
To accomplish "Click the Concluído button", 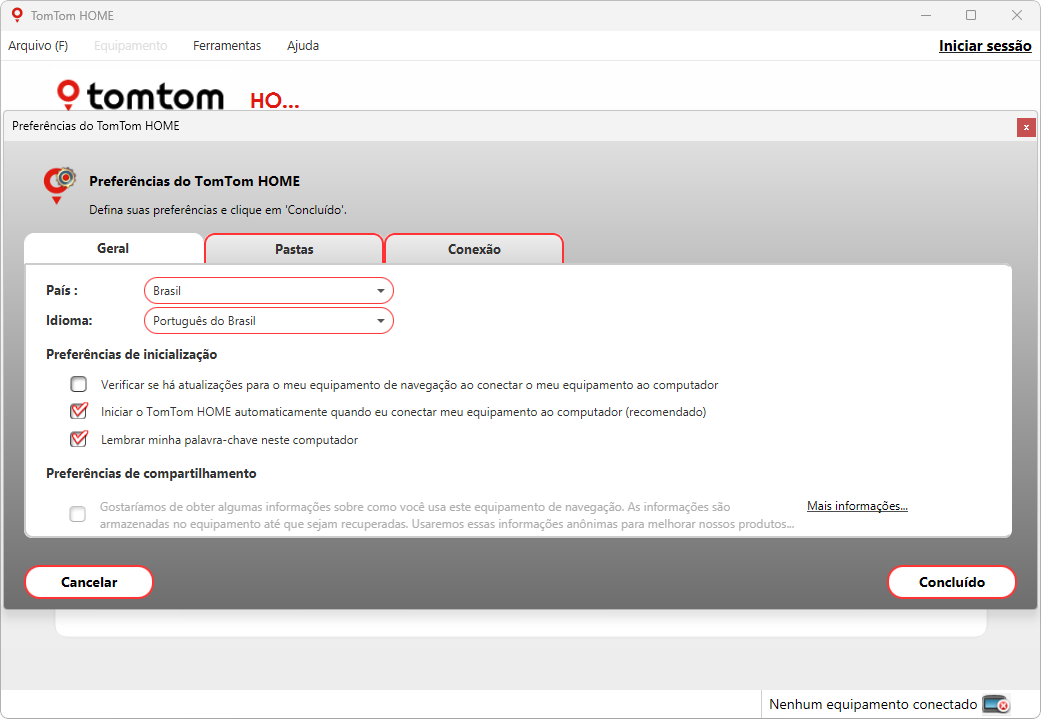I will point(951,582).
